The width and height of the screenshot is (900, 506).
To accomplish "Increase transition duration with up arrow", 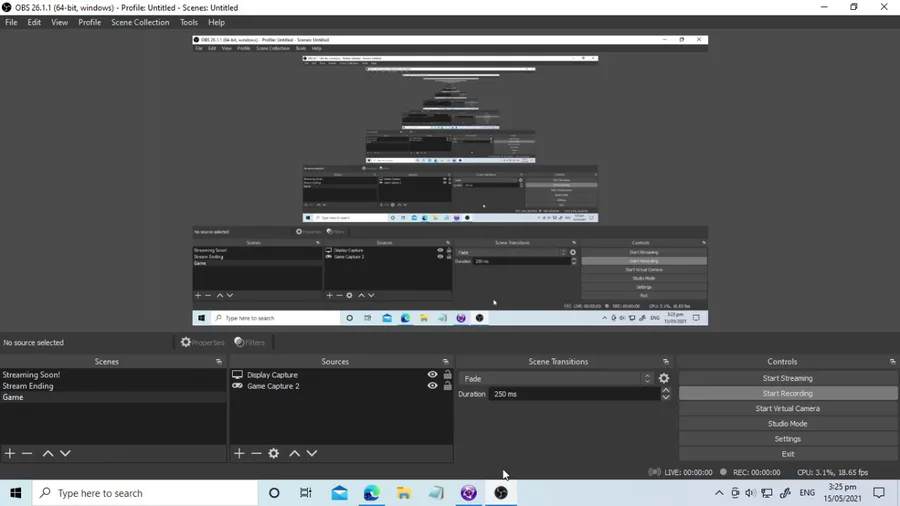I will [666, 391].
